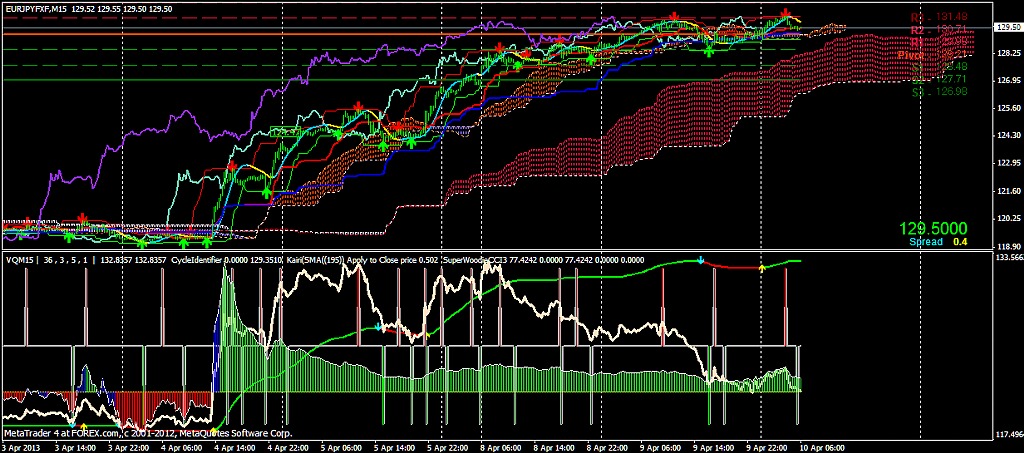The width and height of the screenshot is (1024, 453).
Task: Click the 5 Apr 14:00 time label
Action: tap(396, 448)
